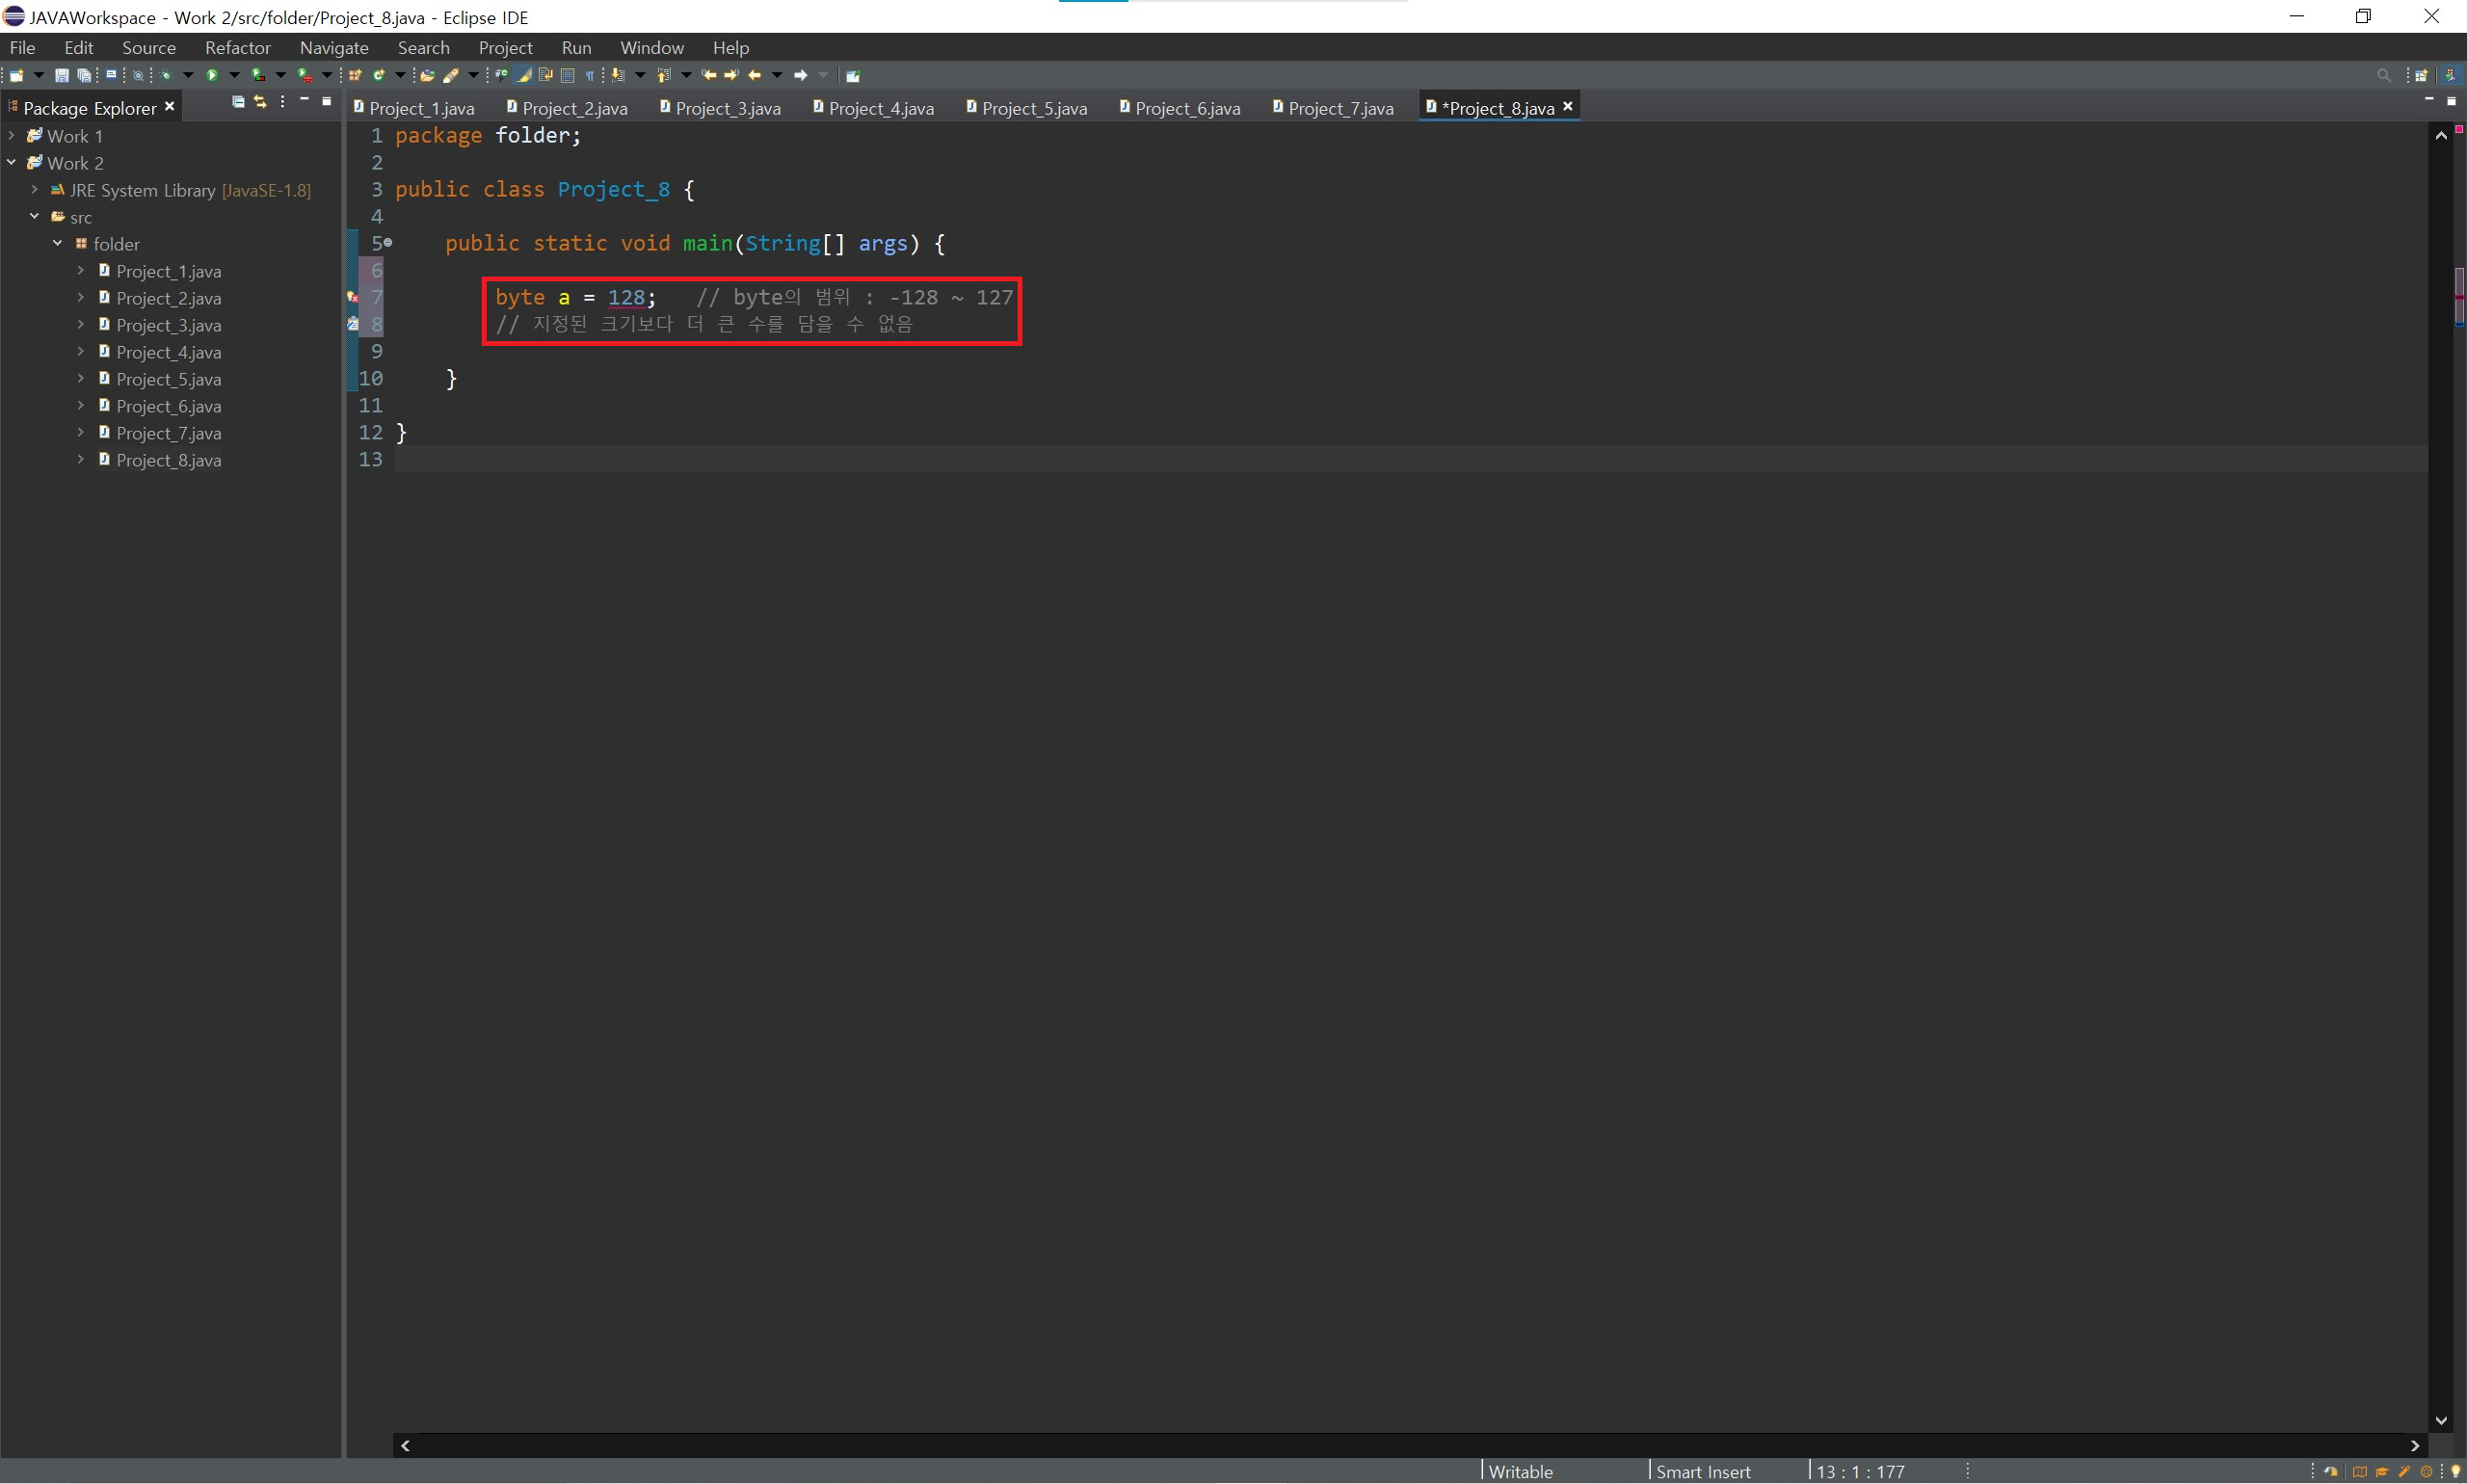Click the New Java Class icon
2467x1484 pixels.
click(x=379, y=75)
